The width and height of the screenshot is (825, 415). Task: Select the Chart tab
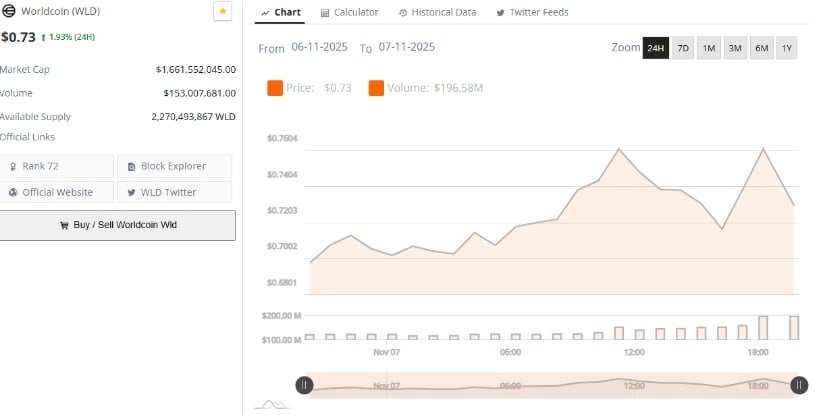[281, 13]
